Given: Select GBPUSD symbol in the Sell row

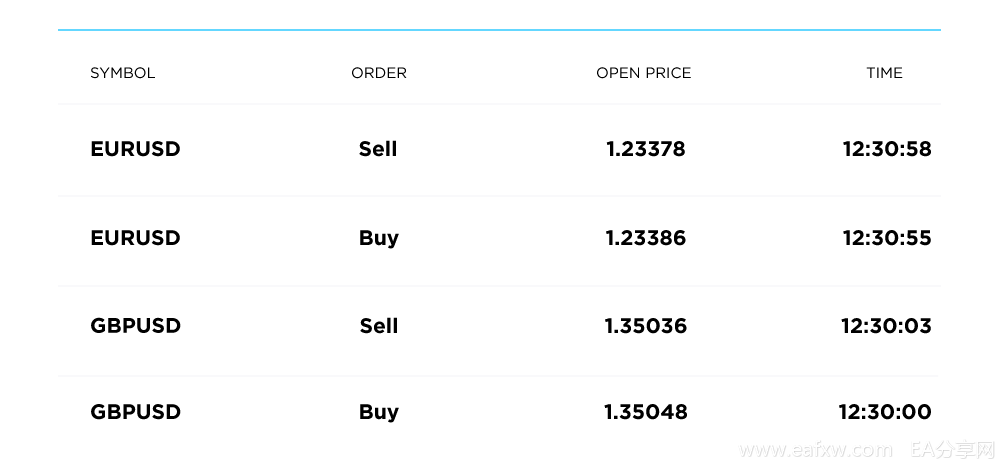Looking at the screenshot, I should (x=135, y=326).
